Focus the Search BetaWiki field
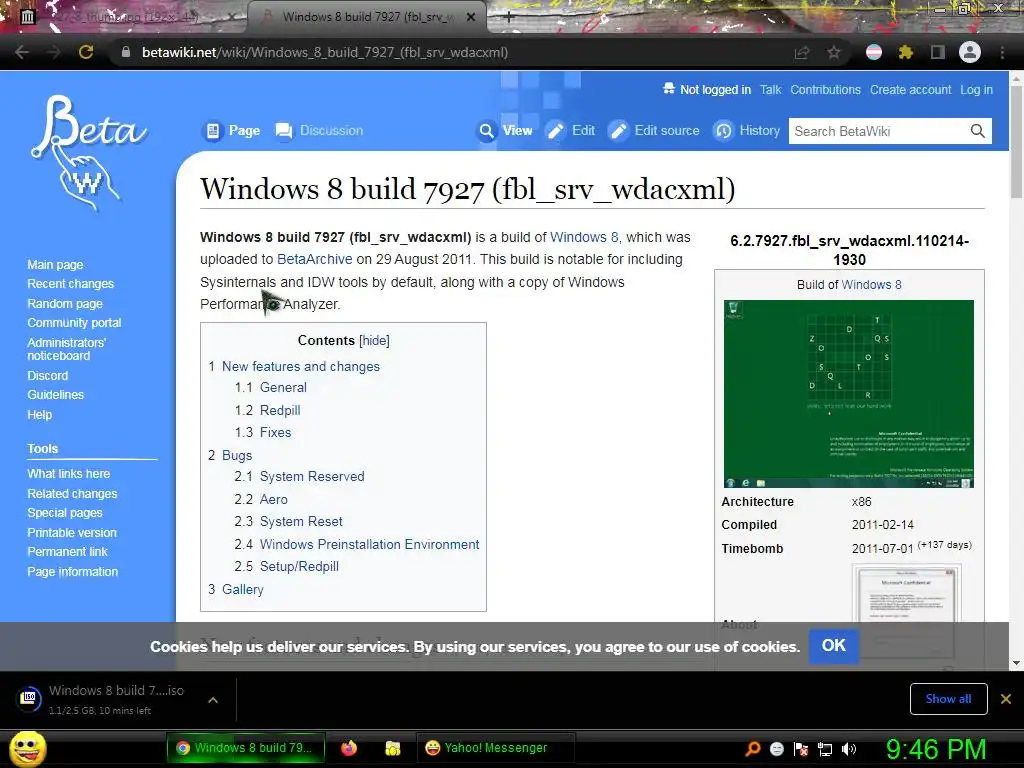This screenshot has width=1024, height=768. point(878,131)
